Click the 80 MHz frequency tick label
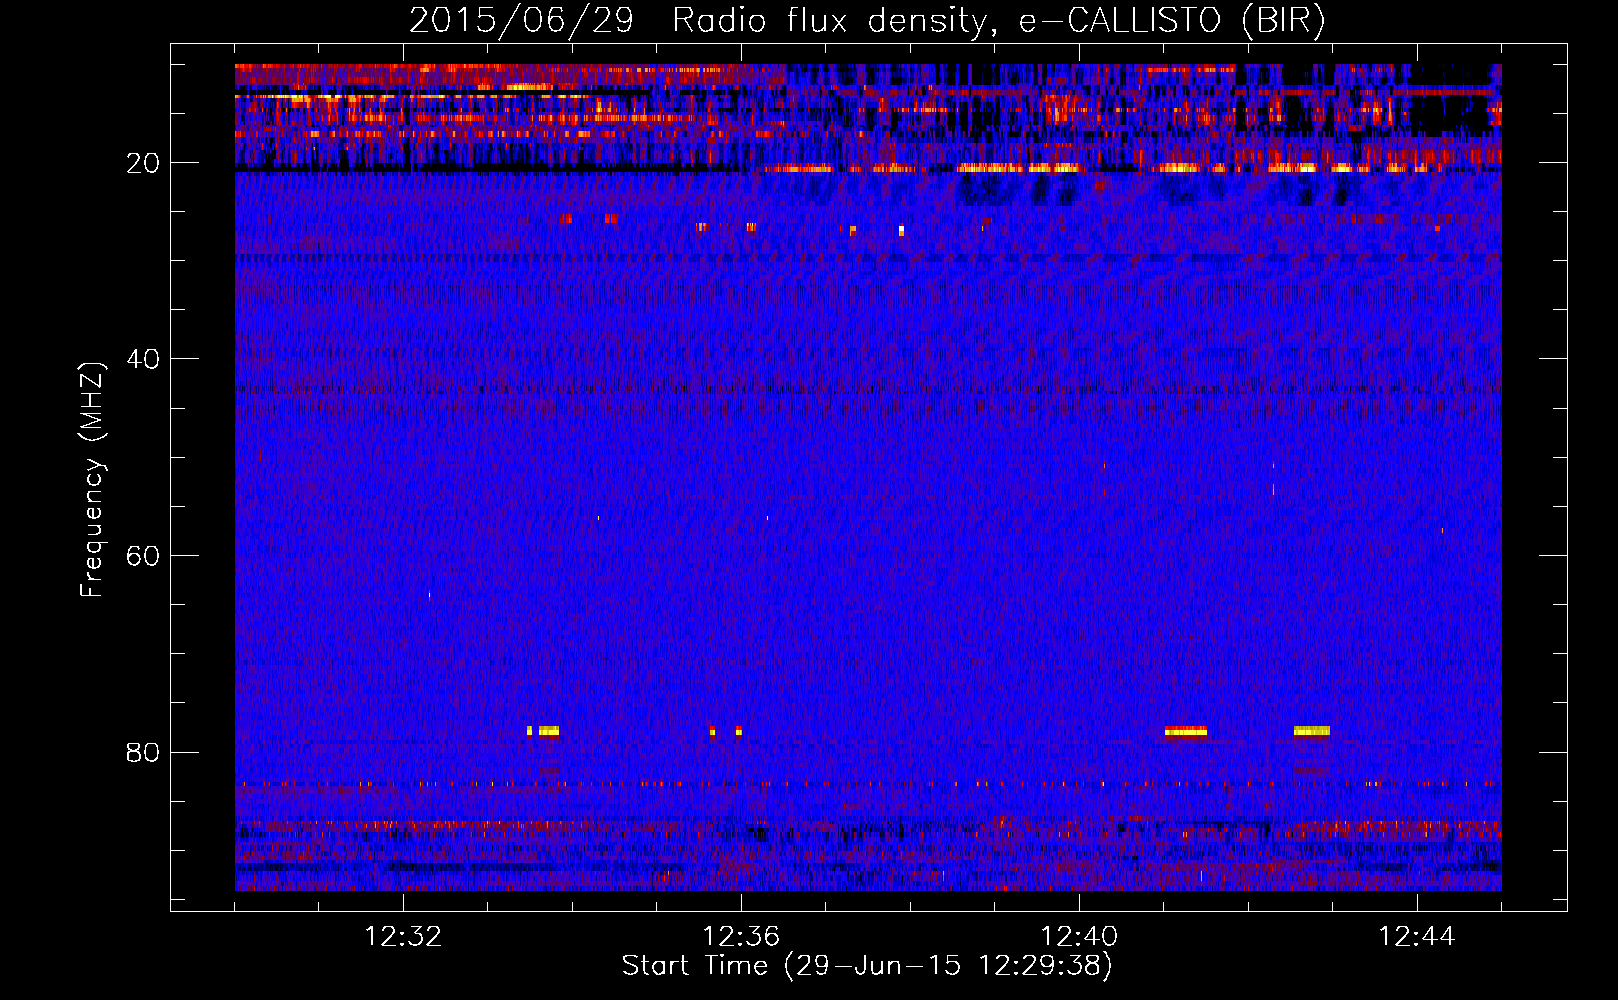 point(143,752)
